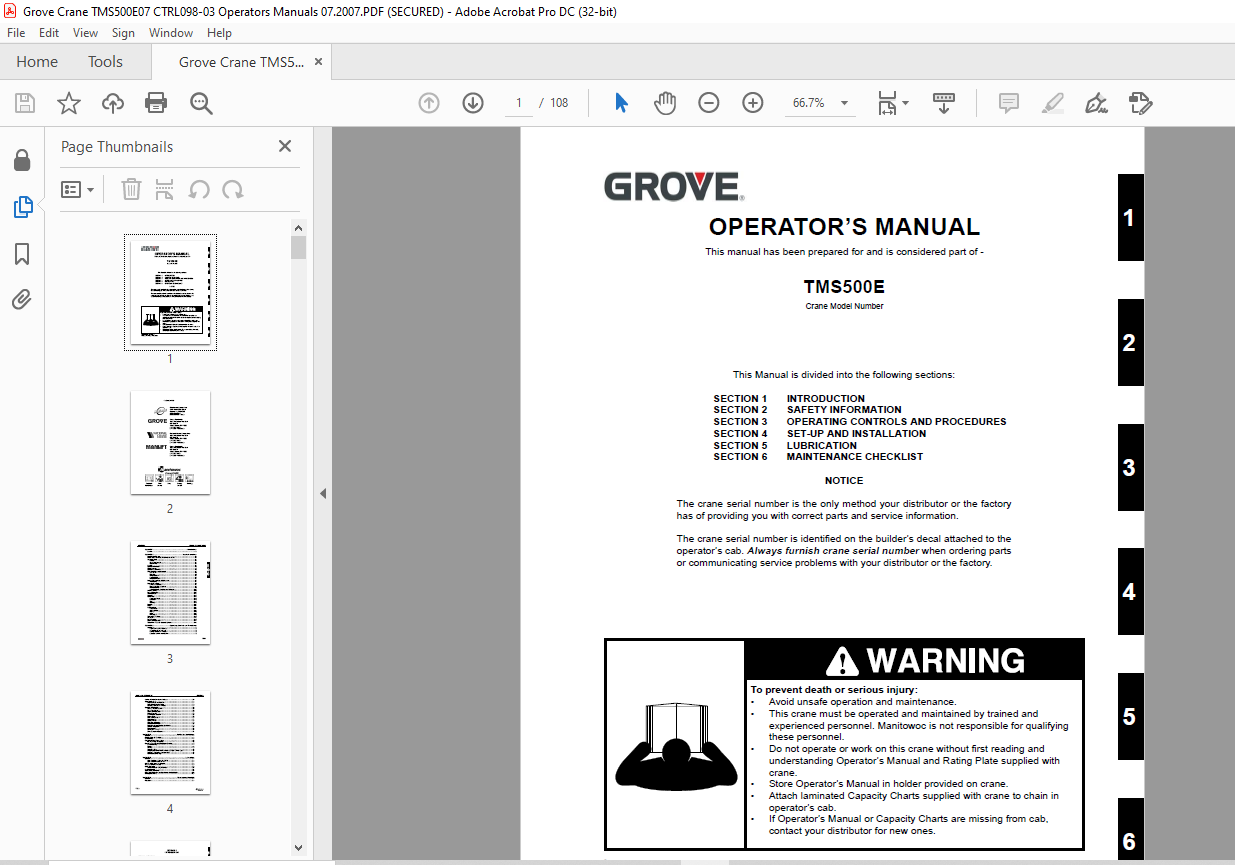Click thumbnail panel scroll up arrow

[x=298, y=228]
